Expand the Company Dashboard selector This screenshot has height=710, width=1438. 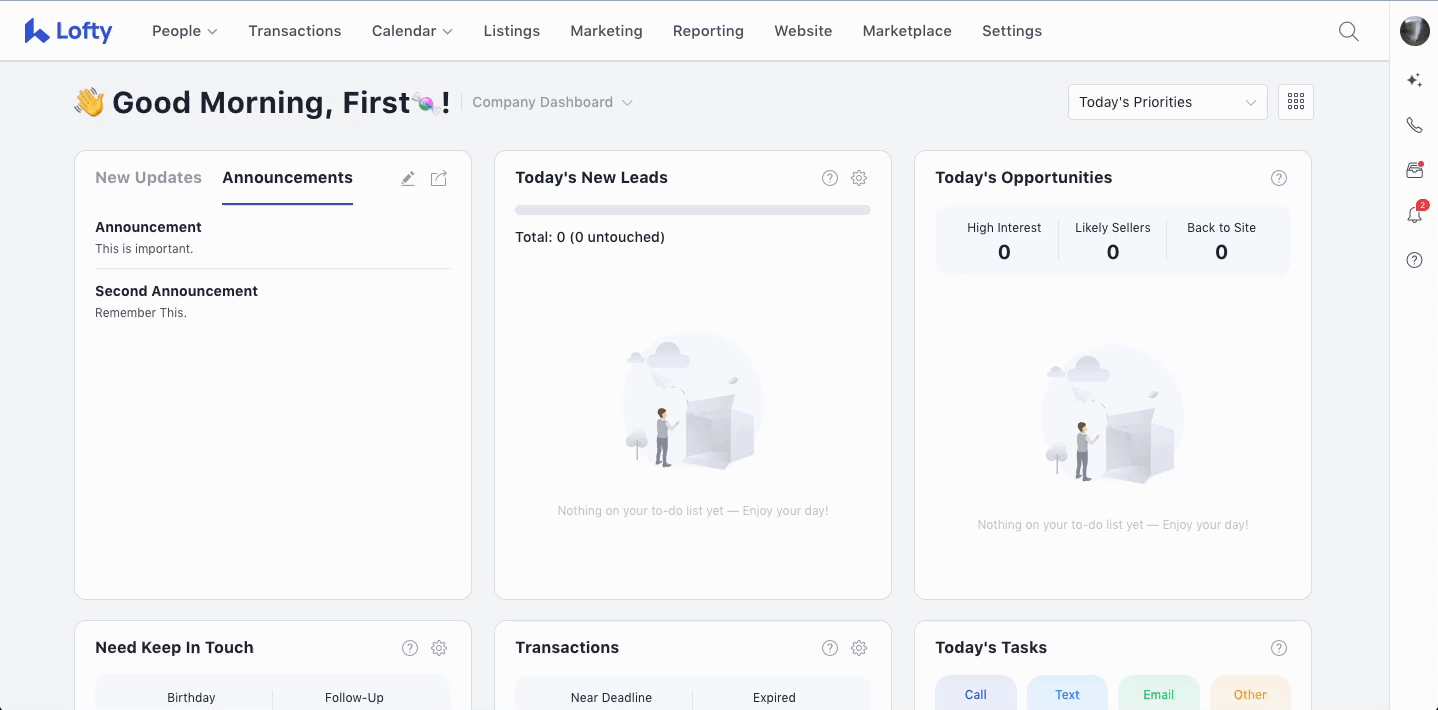click(552, 102)
